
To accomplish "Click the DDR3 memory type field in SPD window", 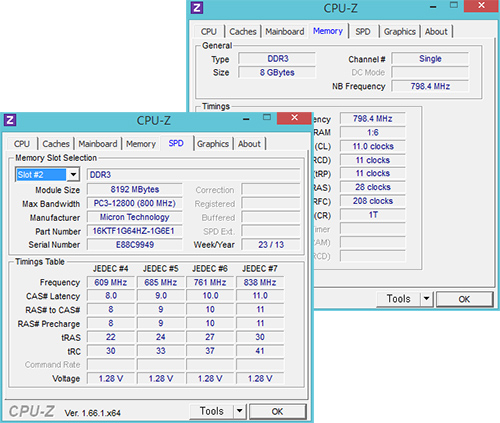I will click(193, 175).
